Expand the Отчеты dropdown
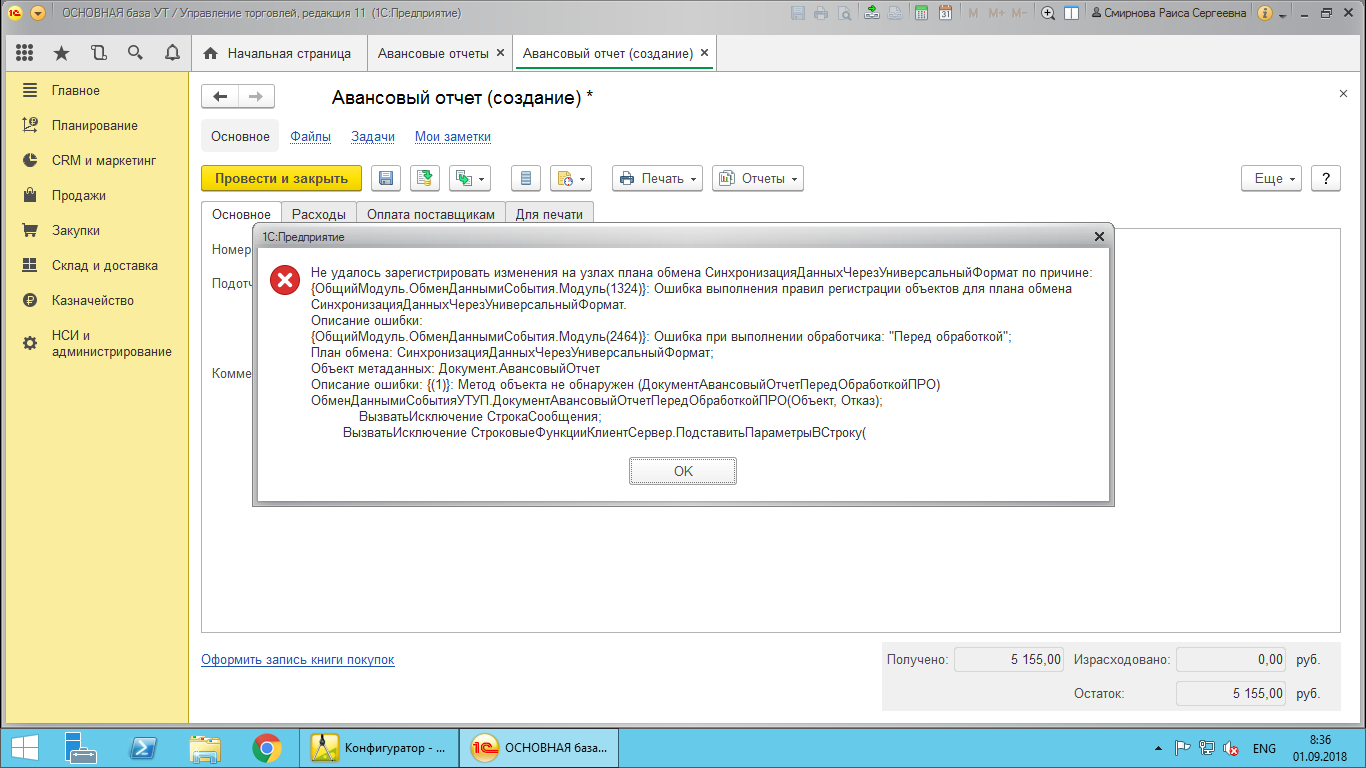 click(x=757, y=179)
